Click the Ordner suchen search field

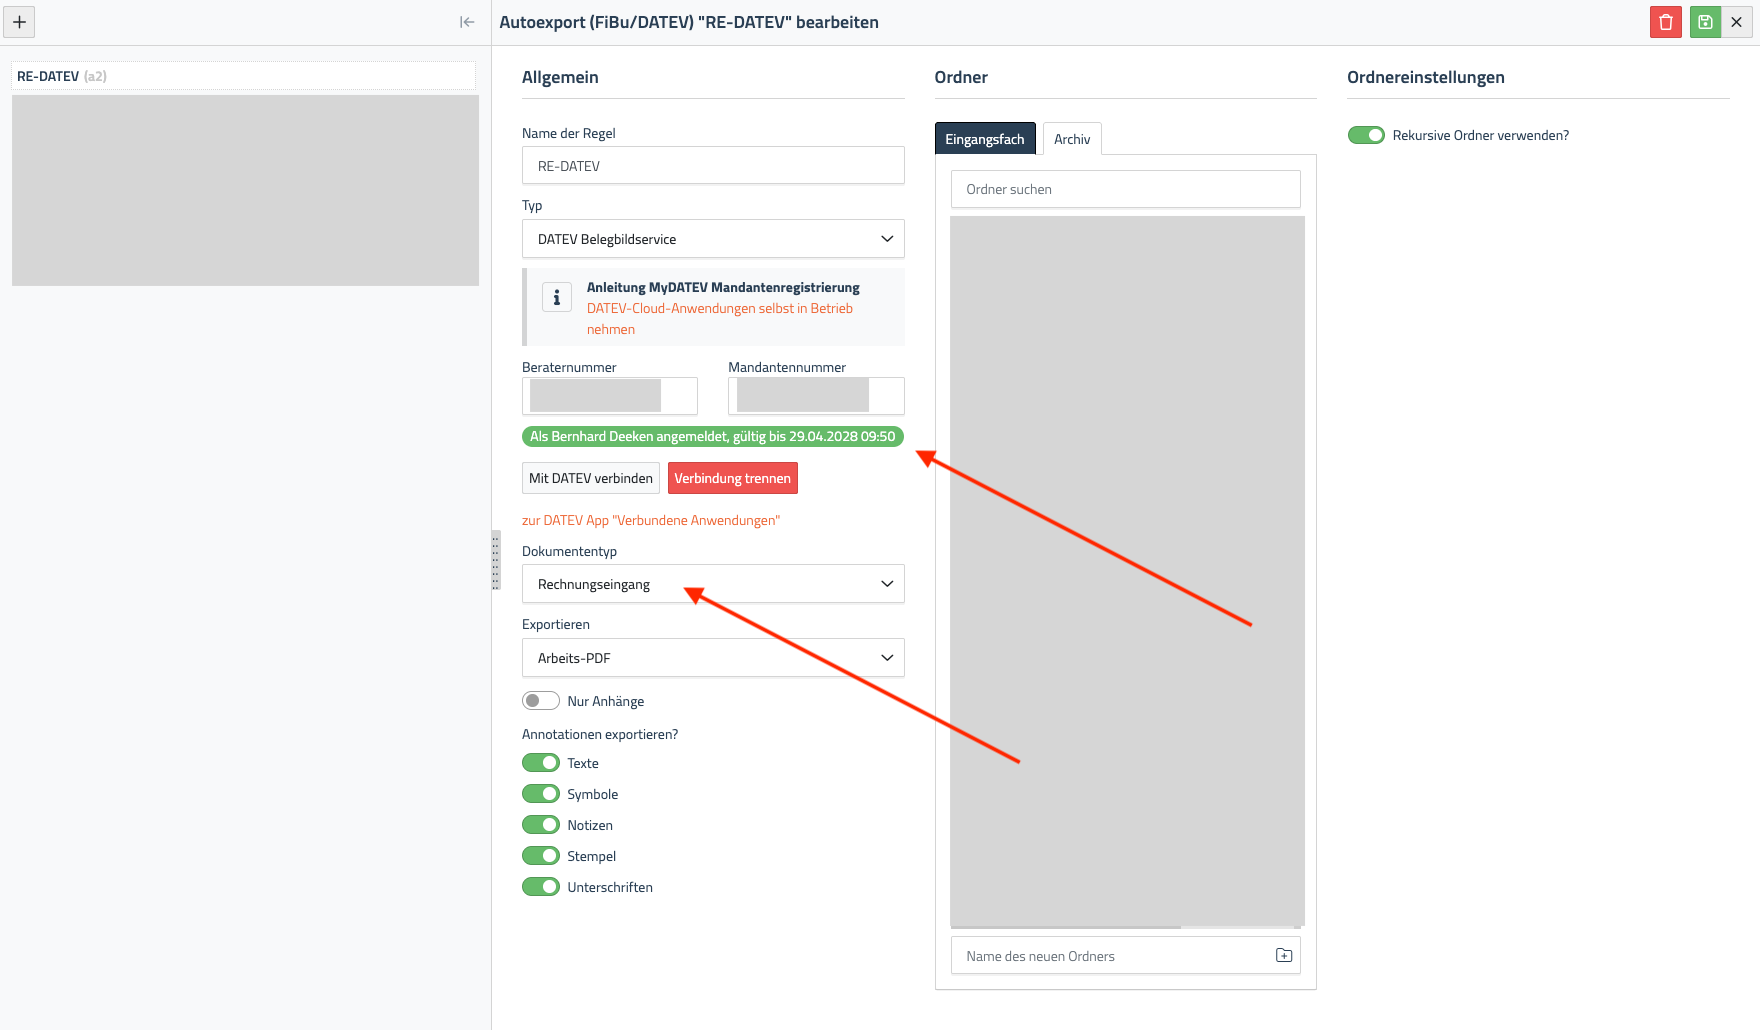tap(1126, 189)
